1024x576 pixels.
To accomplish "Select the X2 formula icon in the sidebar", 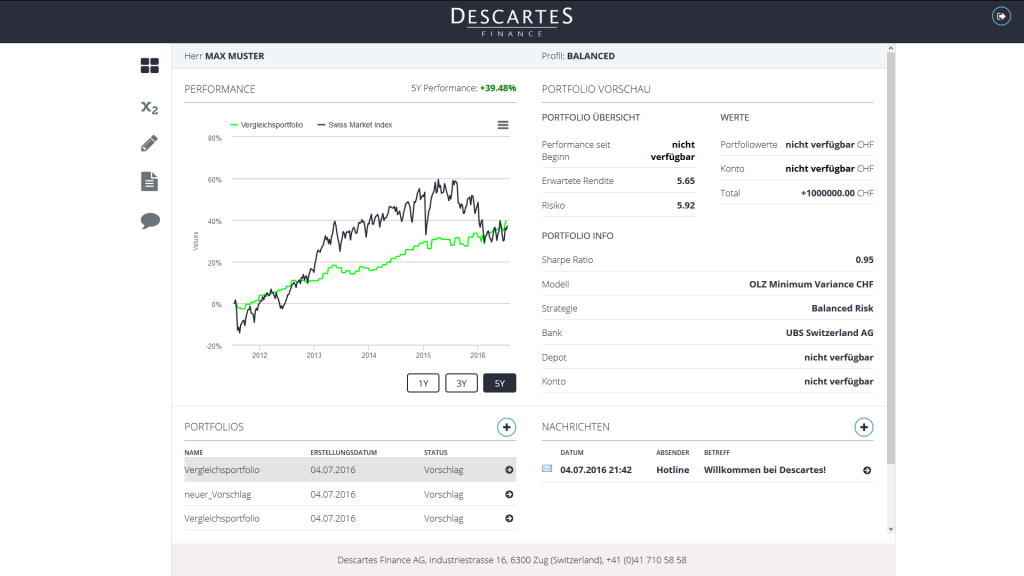I will pyautogui.click(x=148, y=105).
